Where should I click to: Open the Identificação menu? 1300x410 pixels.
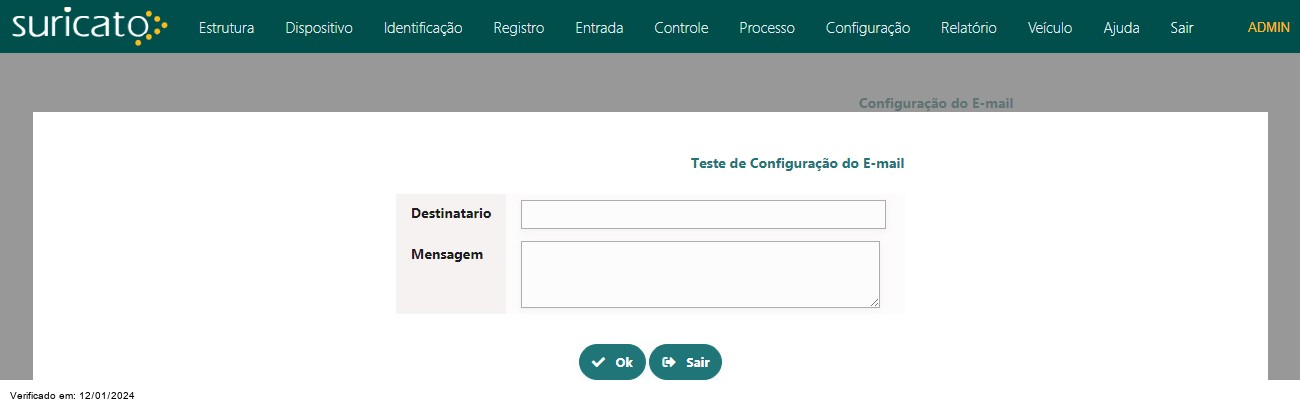point(423,28)
